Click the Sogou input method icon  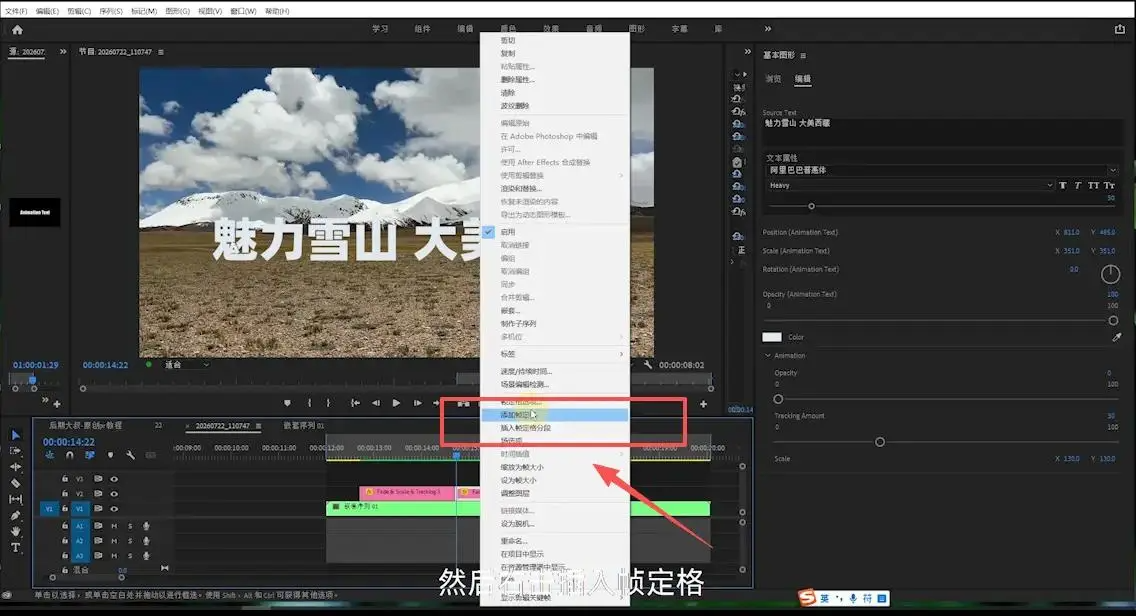[x=807, y=598]
